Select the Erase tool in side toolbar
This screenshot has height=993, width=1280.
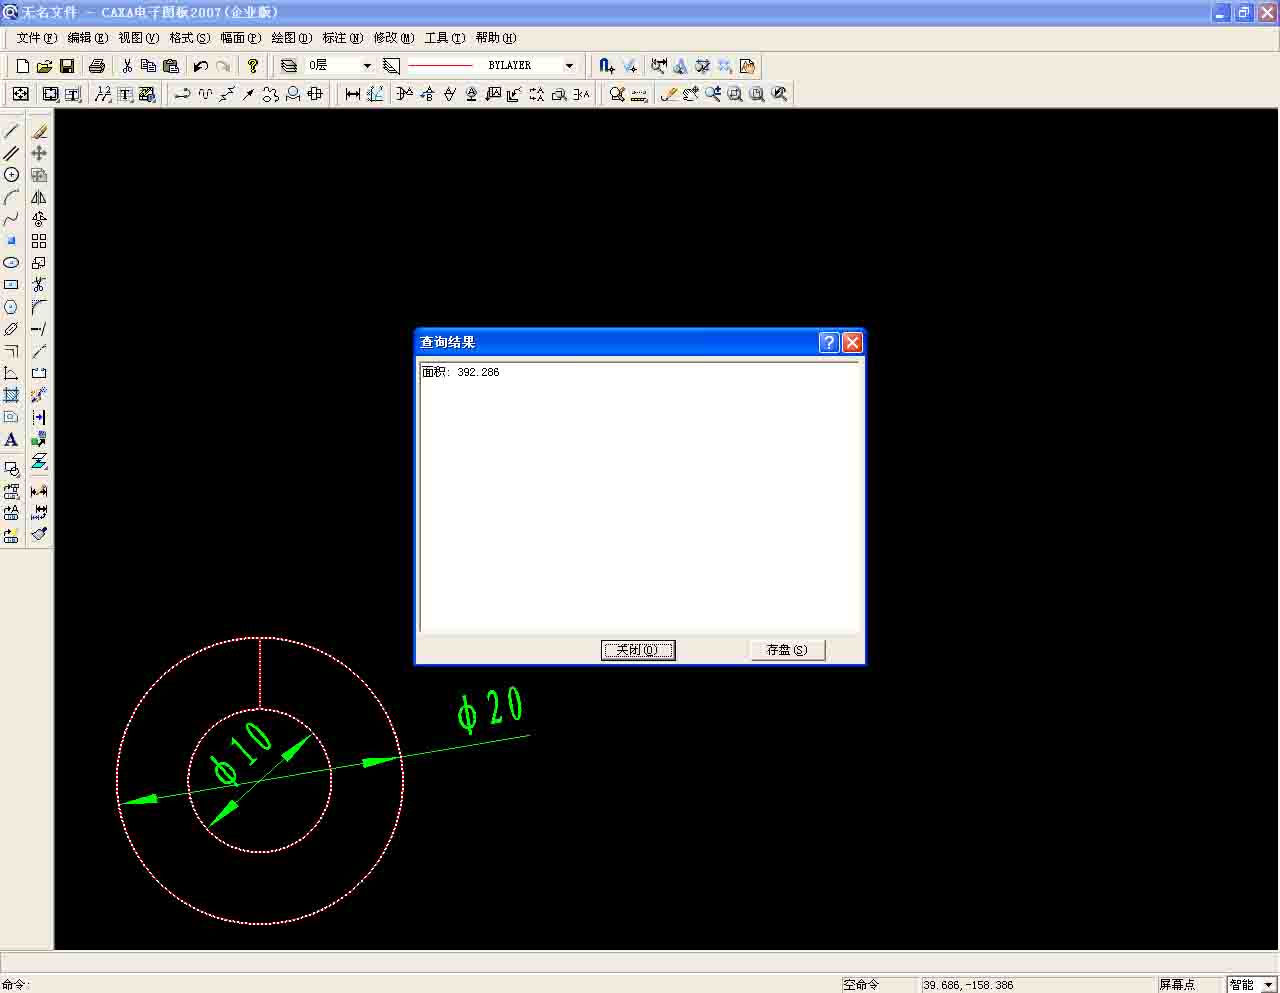click(39, 131)
